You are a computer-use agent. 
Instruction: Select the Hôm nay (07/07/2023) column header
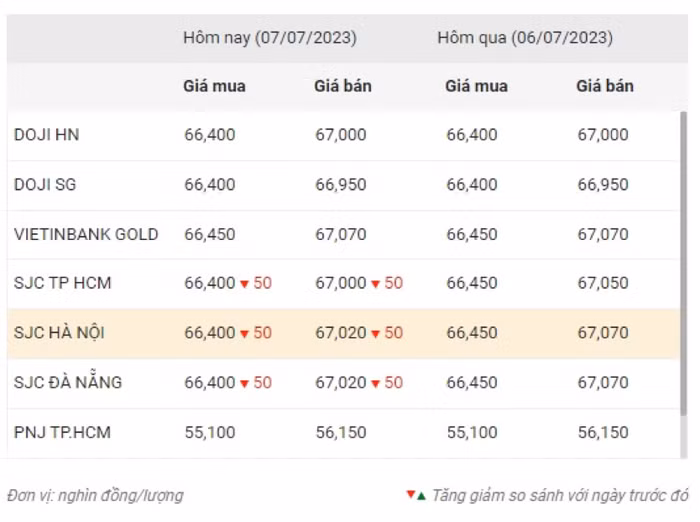269,38
